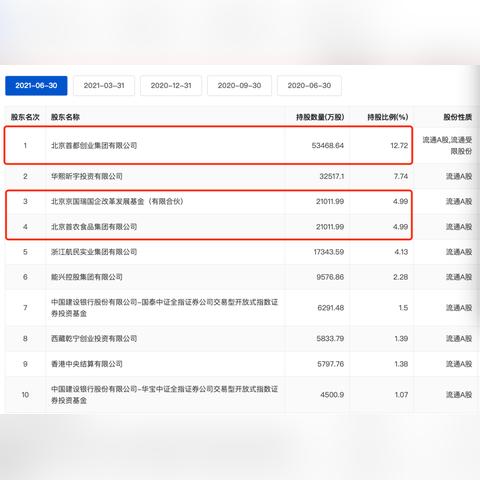Click the percentage value 1.39
The image size is (480, 480).
pyautogui.click(x=401, y=339)
